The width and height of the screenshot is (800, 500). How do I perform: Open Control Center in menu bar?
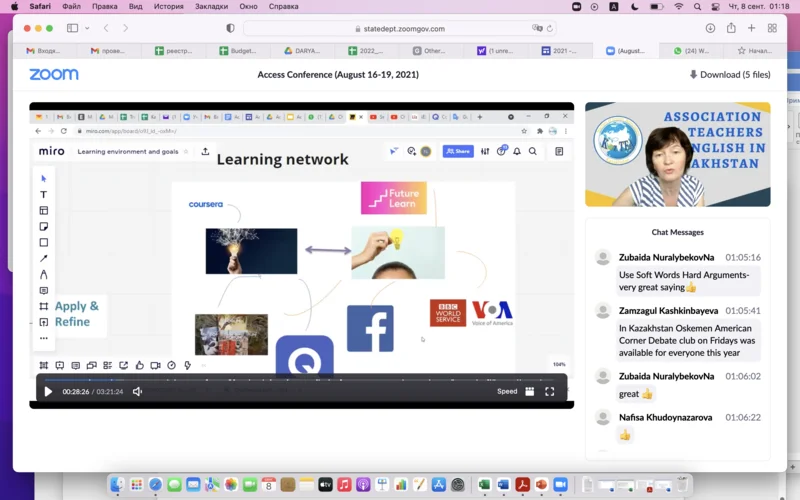coord(715,7)
